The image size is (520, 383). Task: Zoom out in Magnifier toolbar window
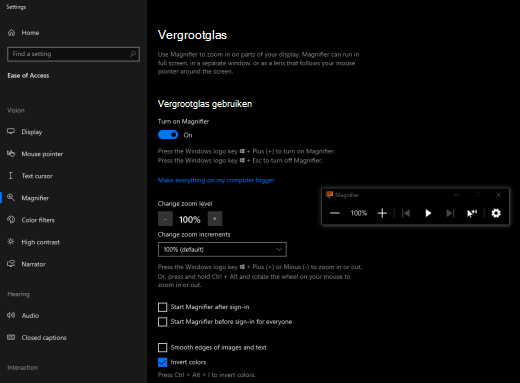tap(335, 213)
